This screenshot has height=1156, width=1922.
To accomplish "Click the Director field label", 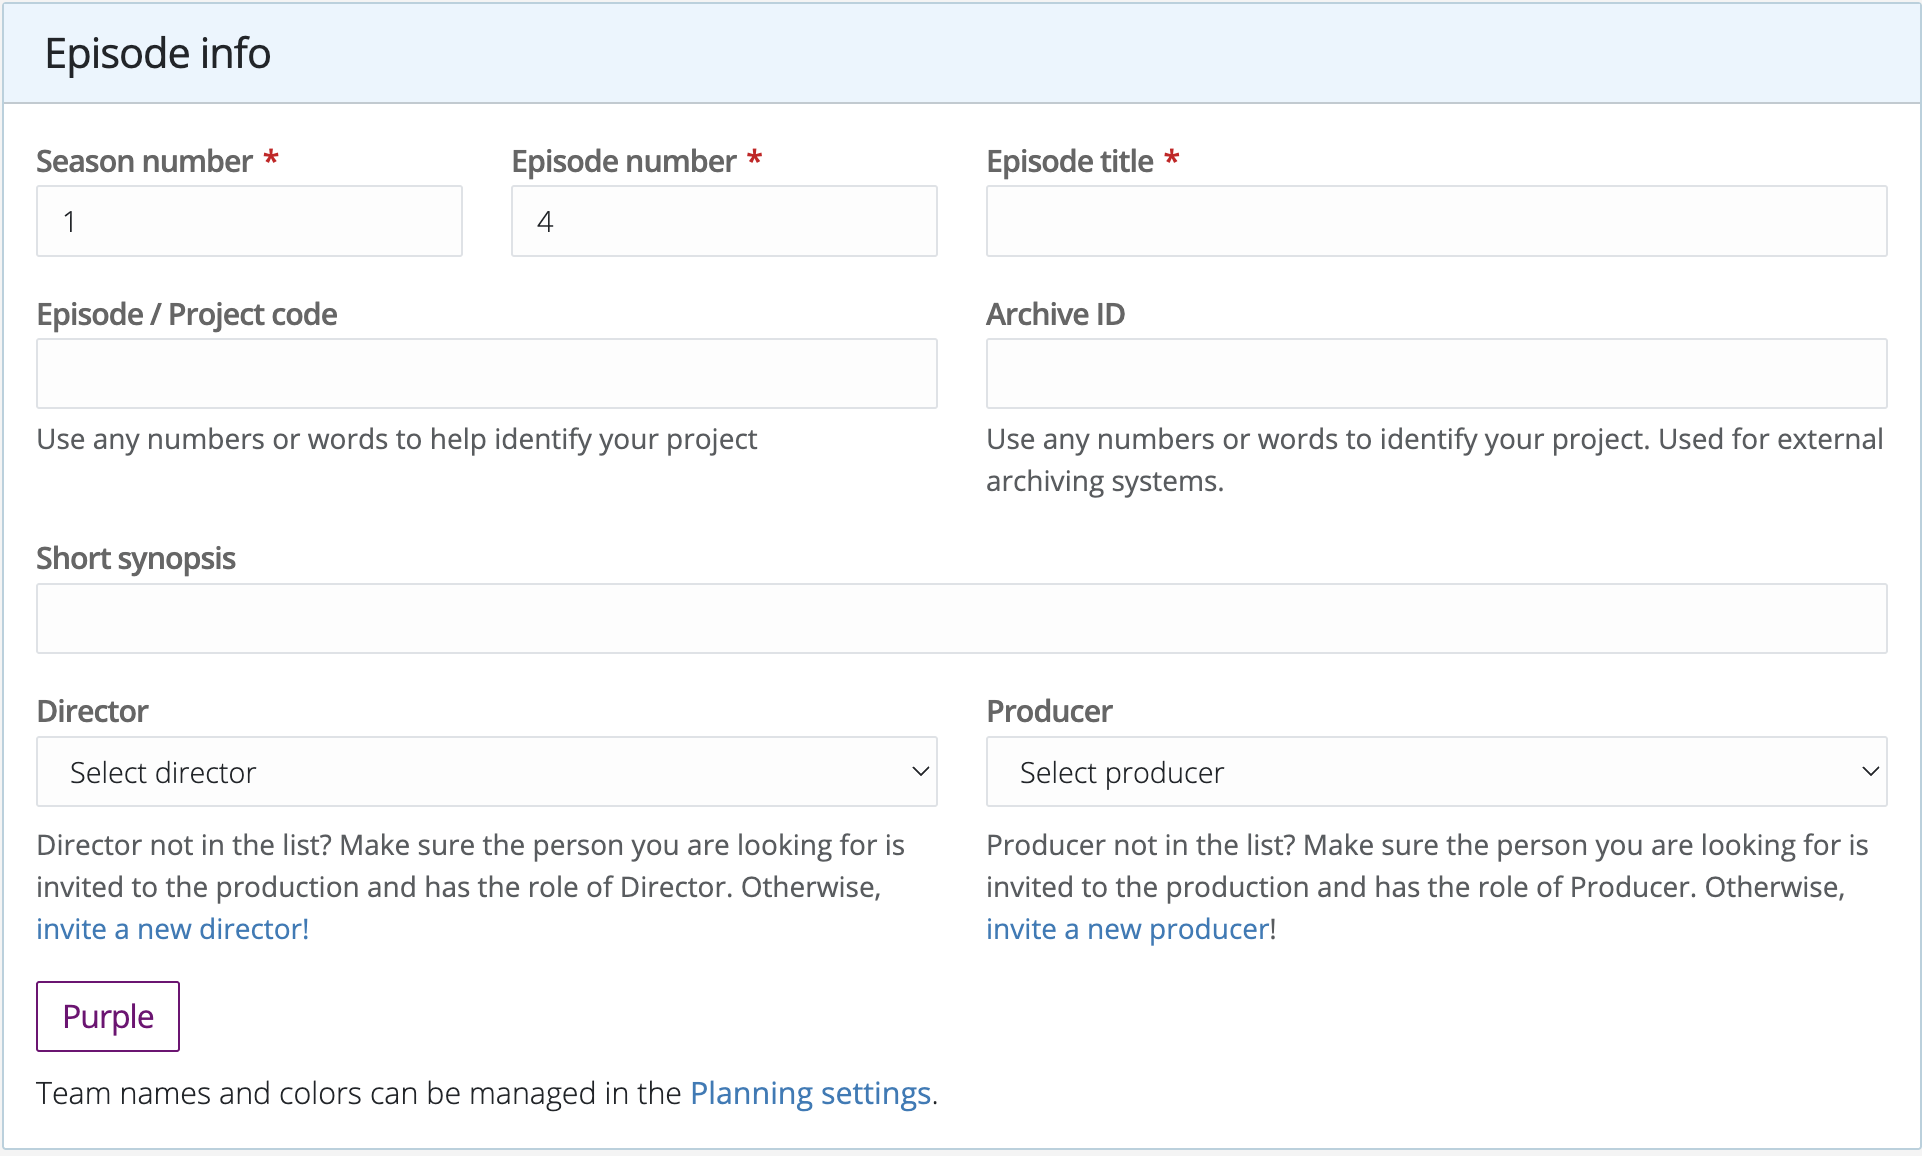I will 92,711.
